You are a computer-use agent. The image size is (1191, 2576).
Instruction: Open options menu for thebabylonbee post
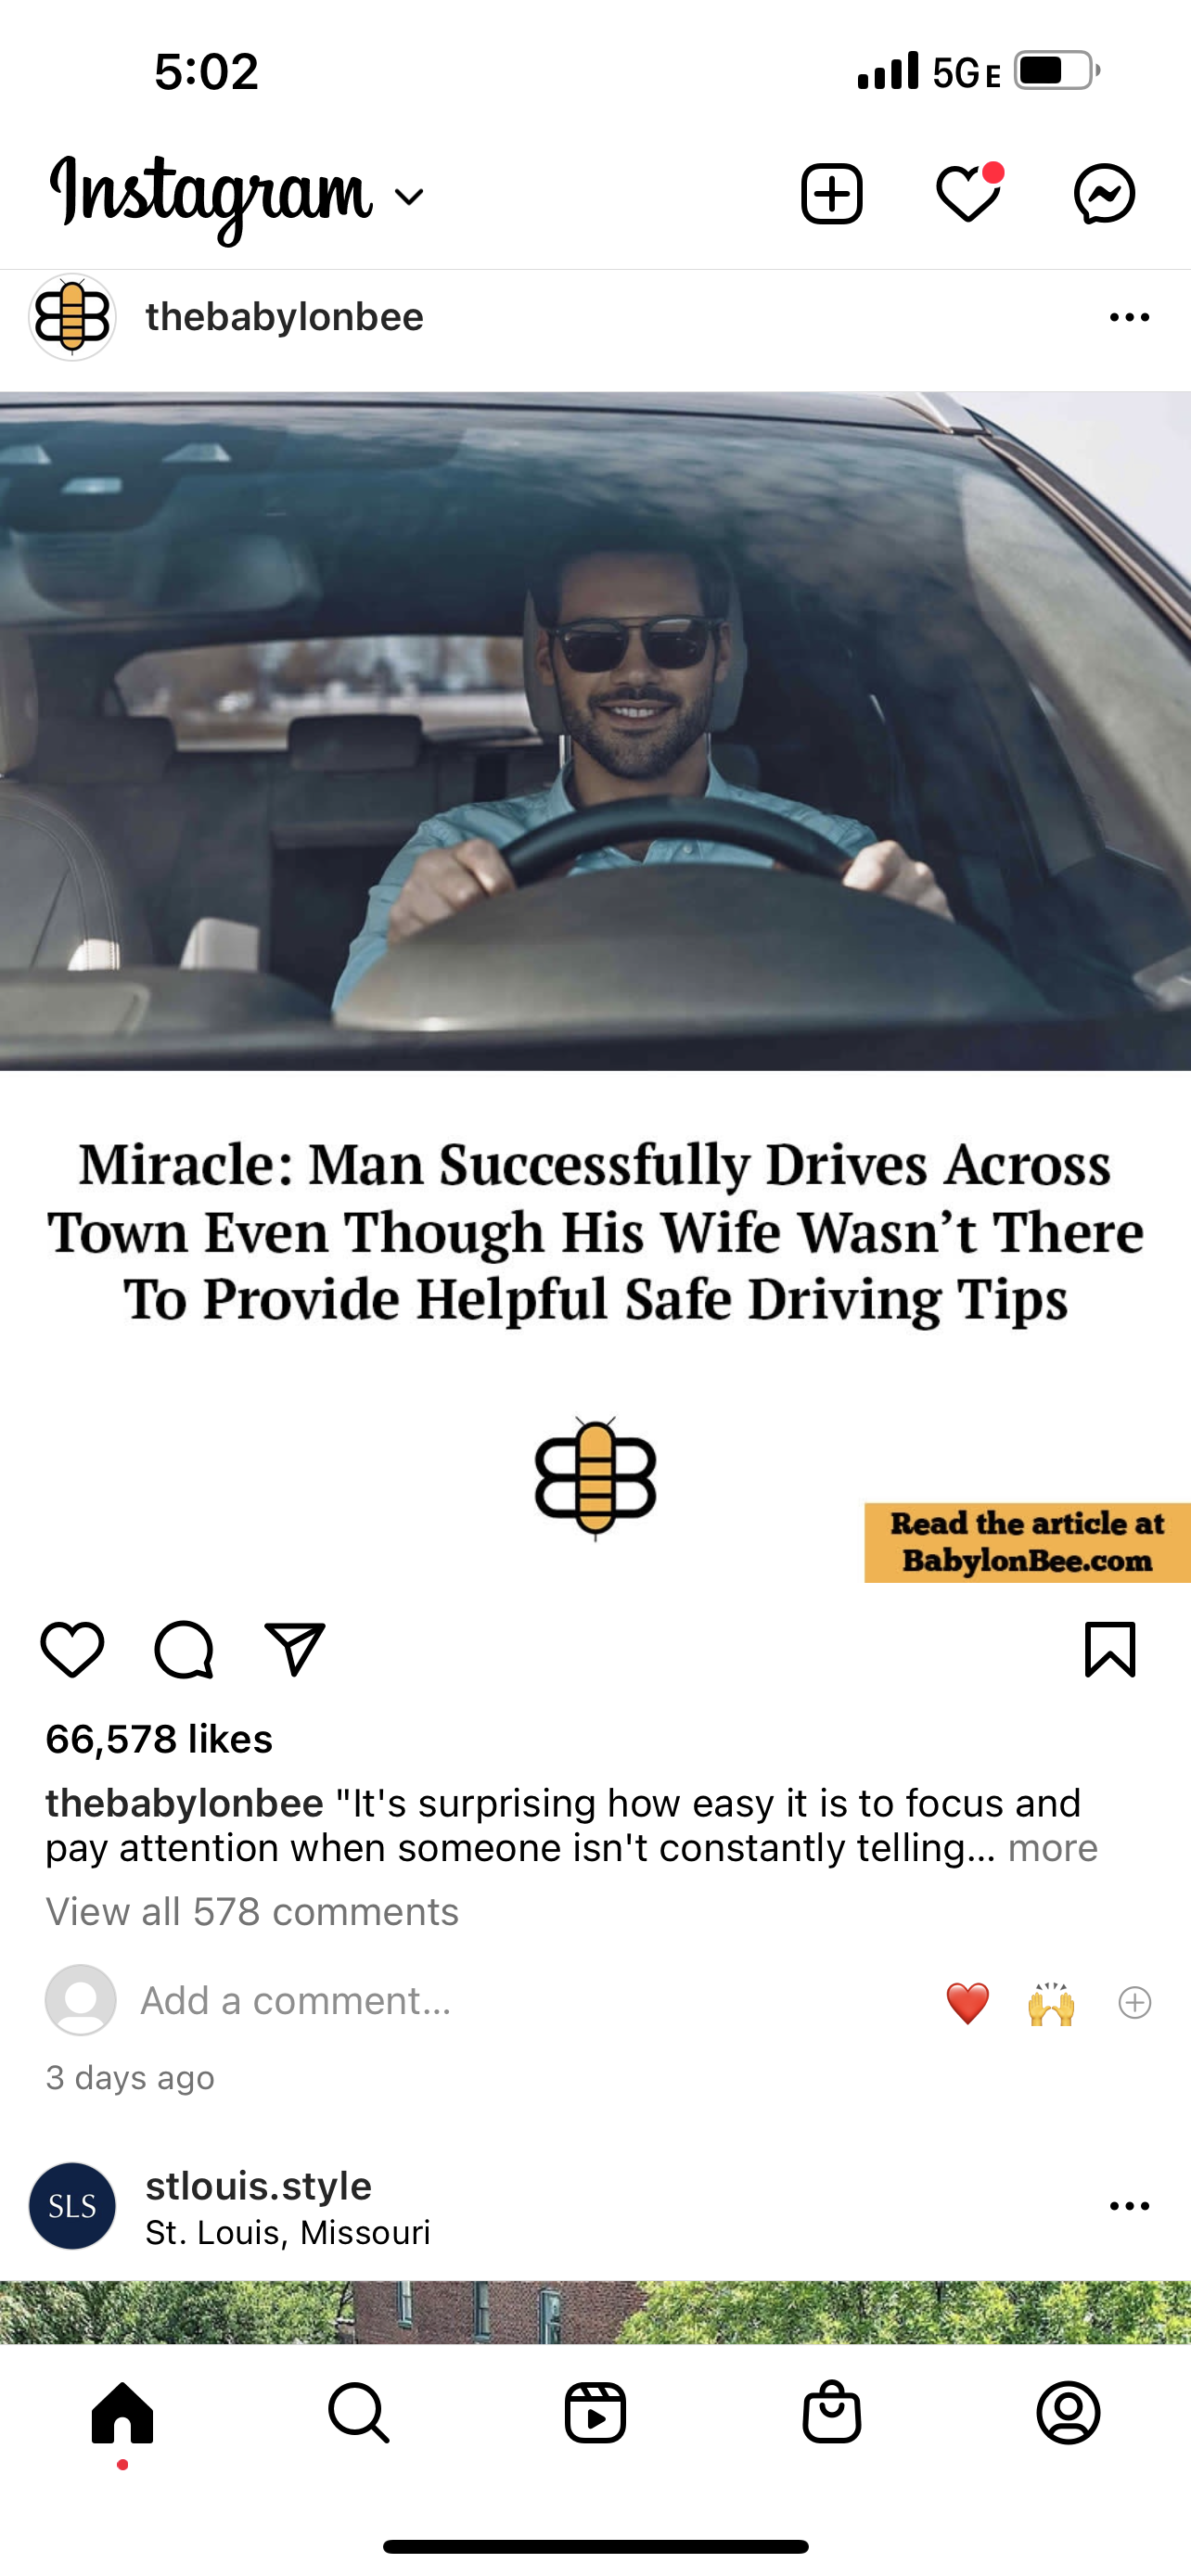(x=1129, y=318)
